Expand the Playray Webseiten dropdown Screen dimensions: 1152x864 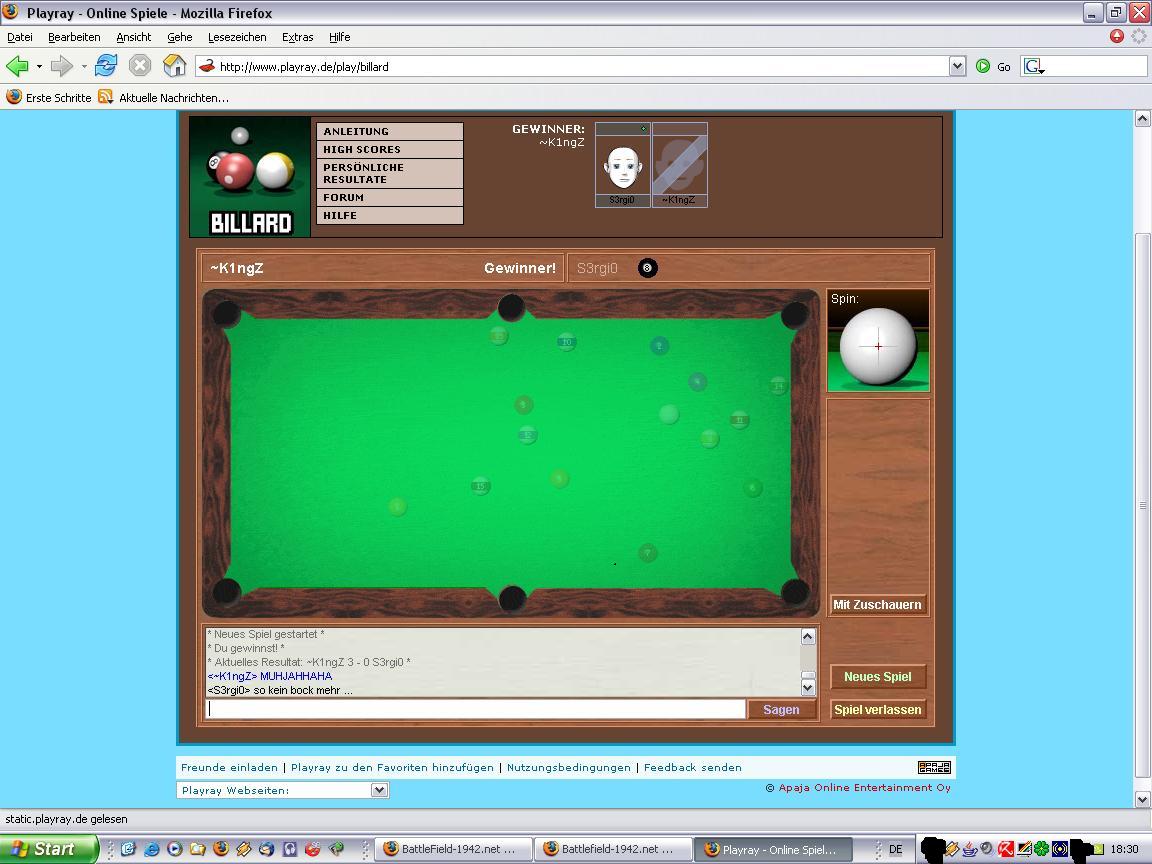point(379,790)
